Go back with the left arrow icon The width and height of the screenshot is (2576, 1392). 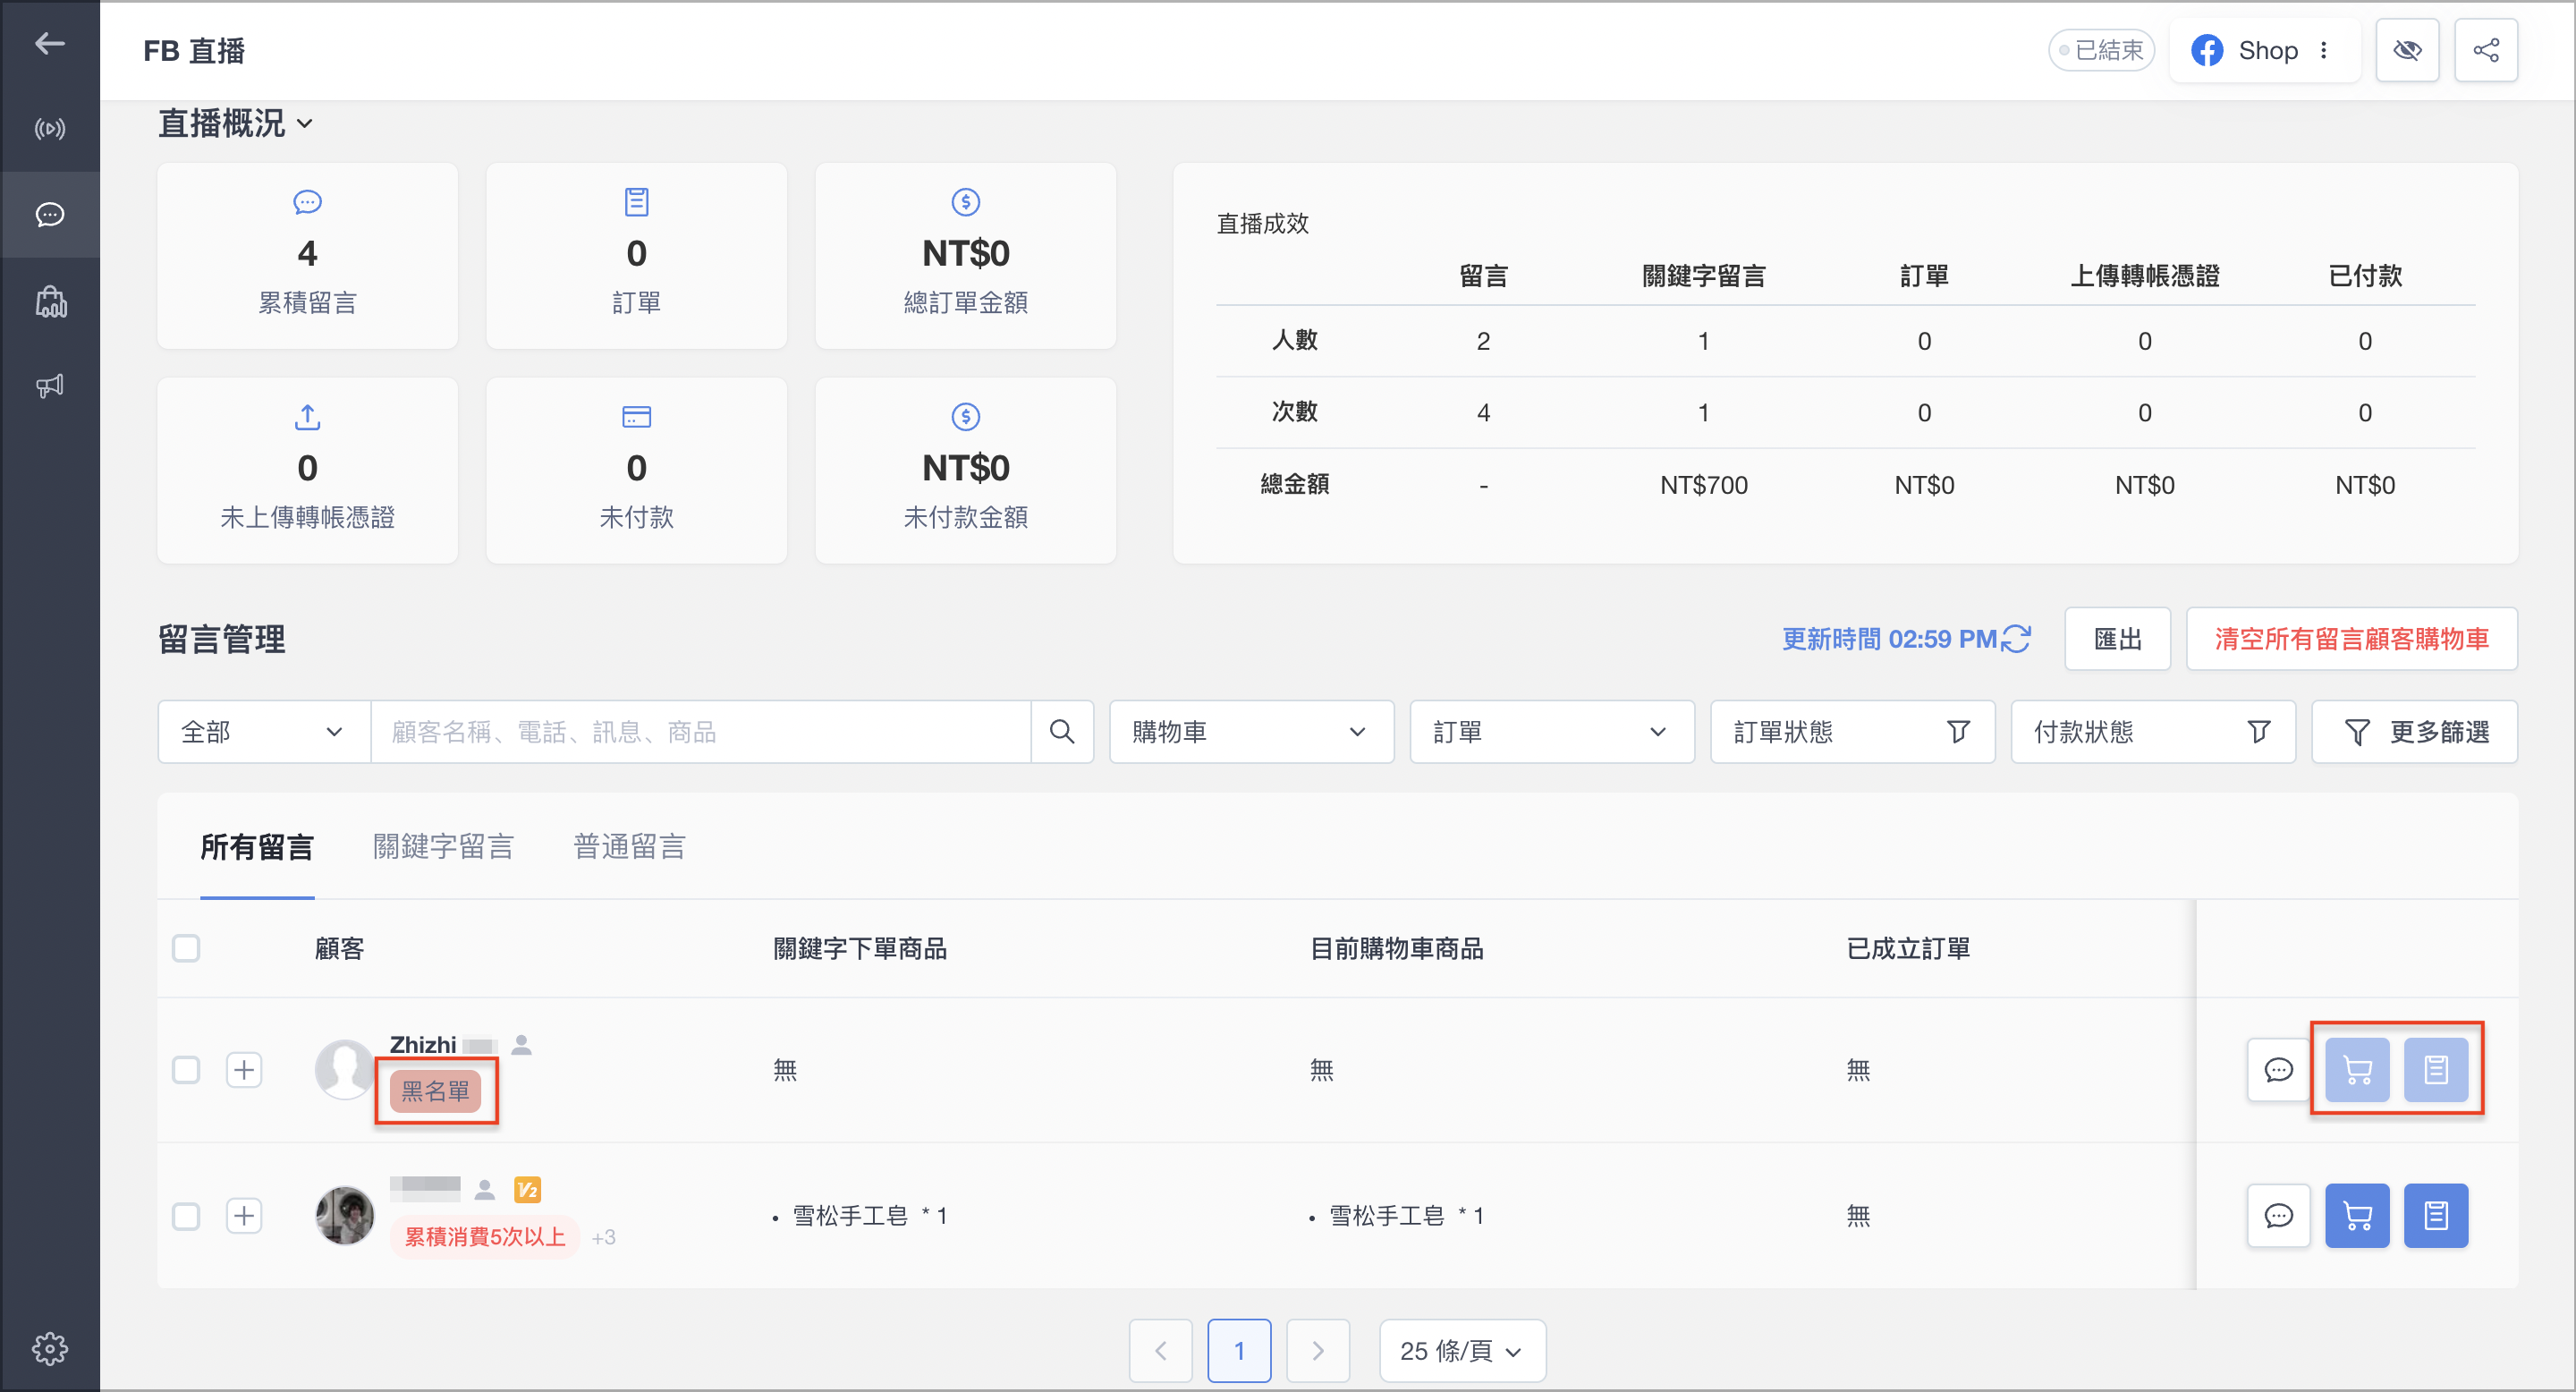(49, 43)
